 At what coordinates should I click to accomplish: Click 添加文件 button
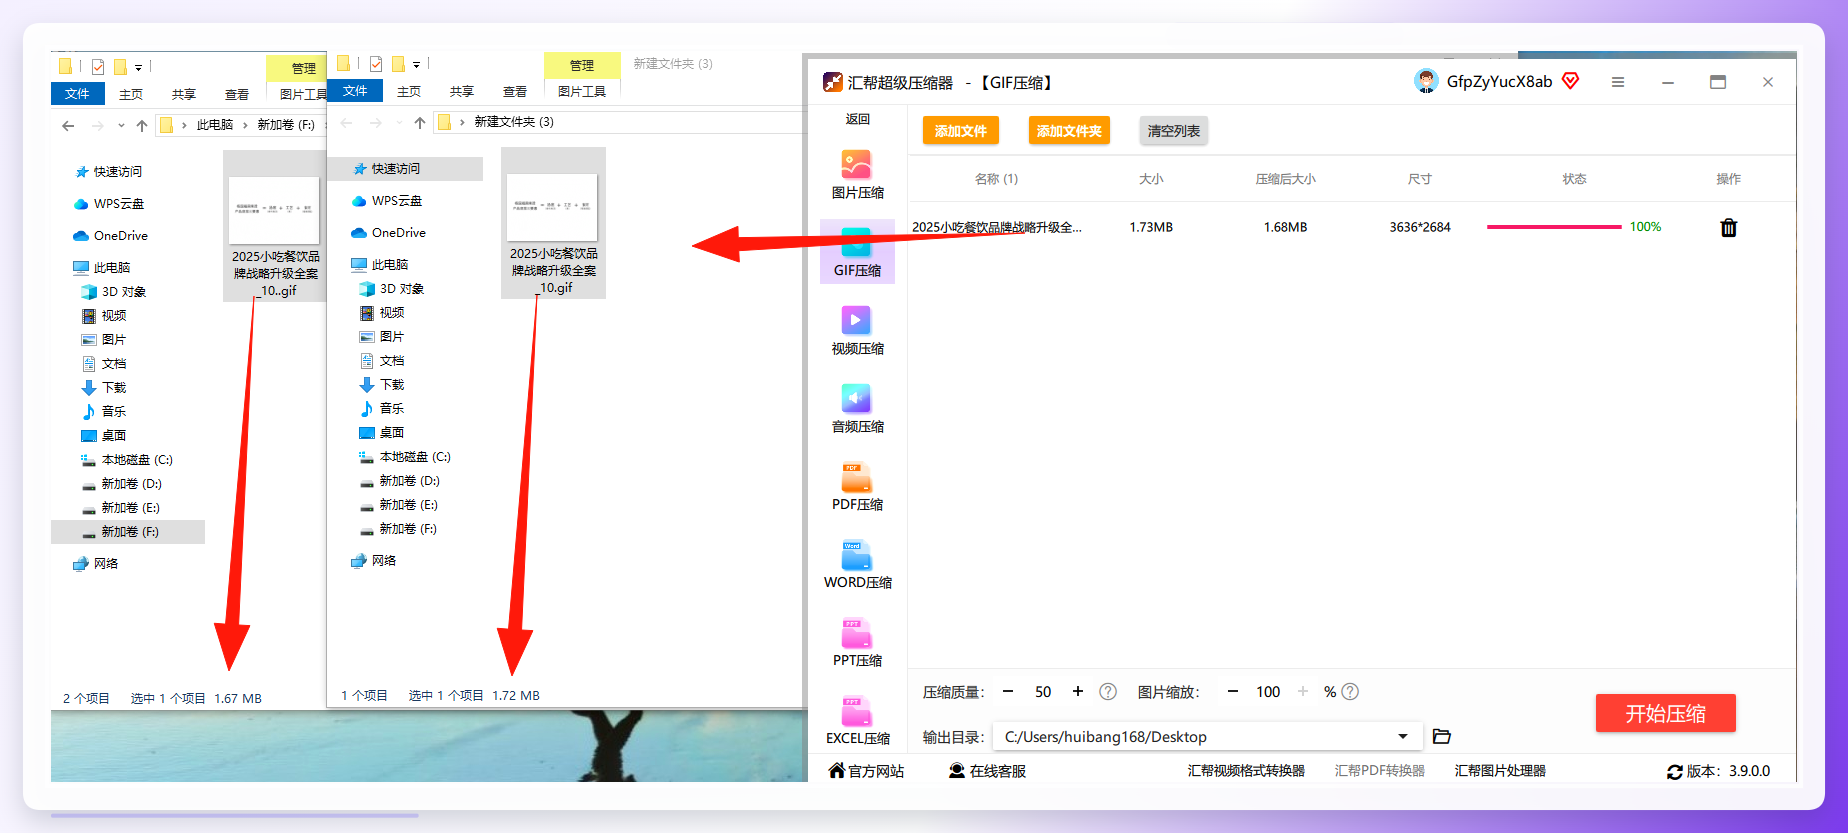(960, 131)
